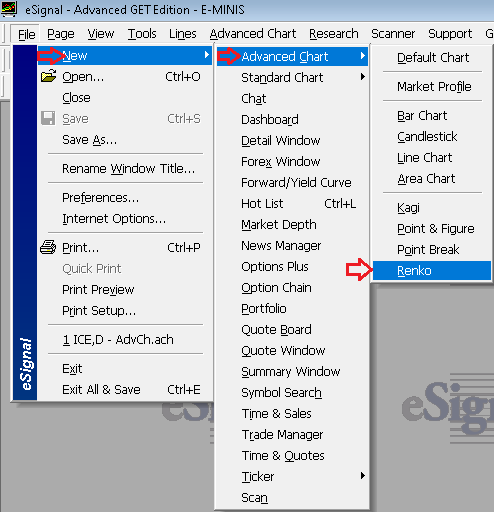Open the Advanced Chart menu bar item
The height and width of the screenshot is (512, 494).
point(253,34)
